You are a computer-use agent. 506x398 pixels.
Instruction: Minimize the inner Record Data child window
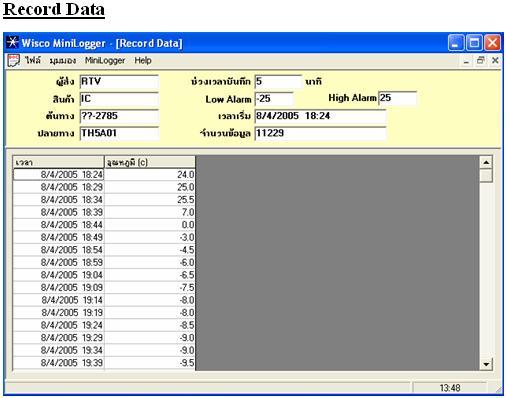pos(466,61)
